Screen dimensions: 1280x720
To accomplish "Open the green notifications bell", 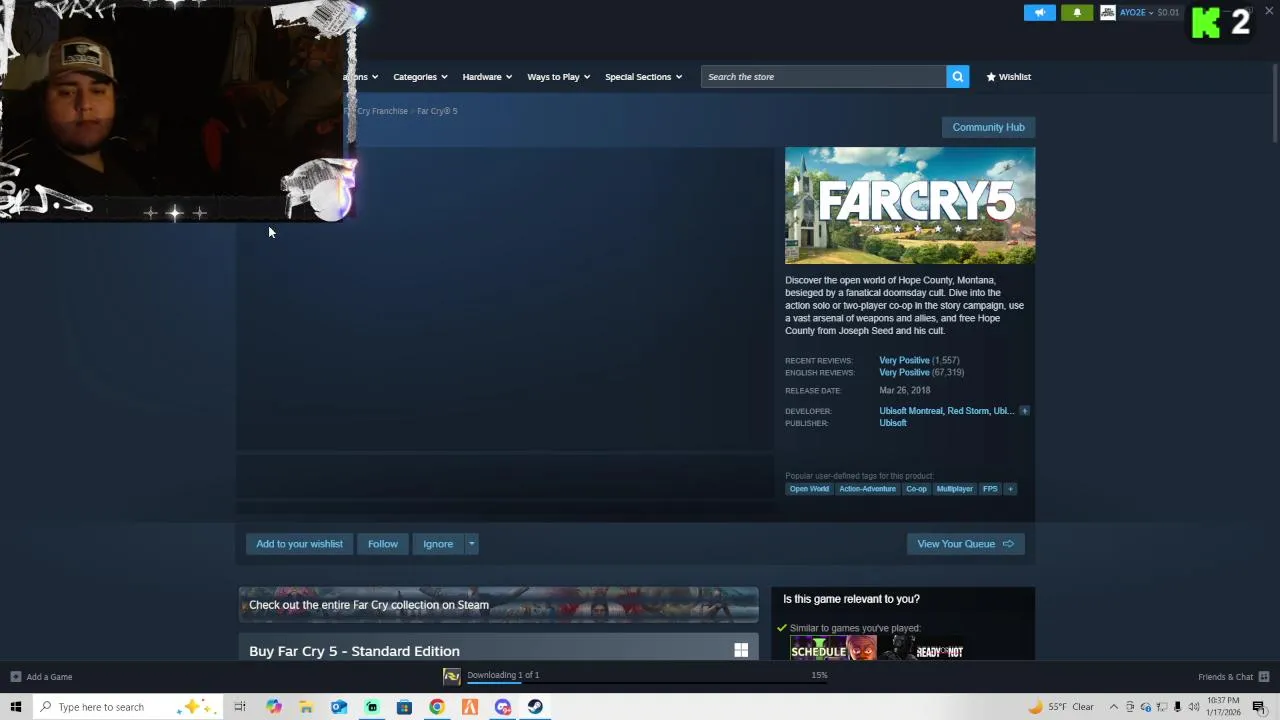I will [1077, 12].
